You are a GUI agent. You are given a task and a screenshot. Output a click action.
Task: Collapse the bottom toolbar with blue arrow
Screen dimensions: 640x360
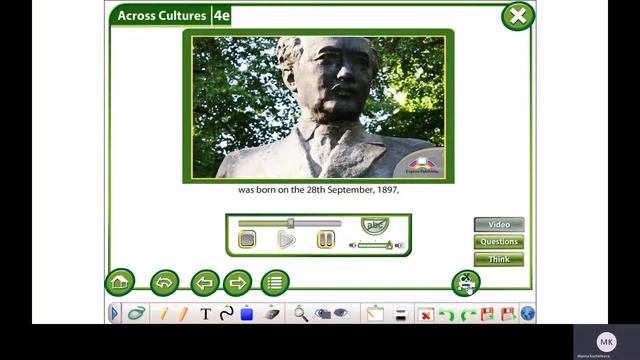pyautogui.click(x=115, y=313)
